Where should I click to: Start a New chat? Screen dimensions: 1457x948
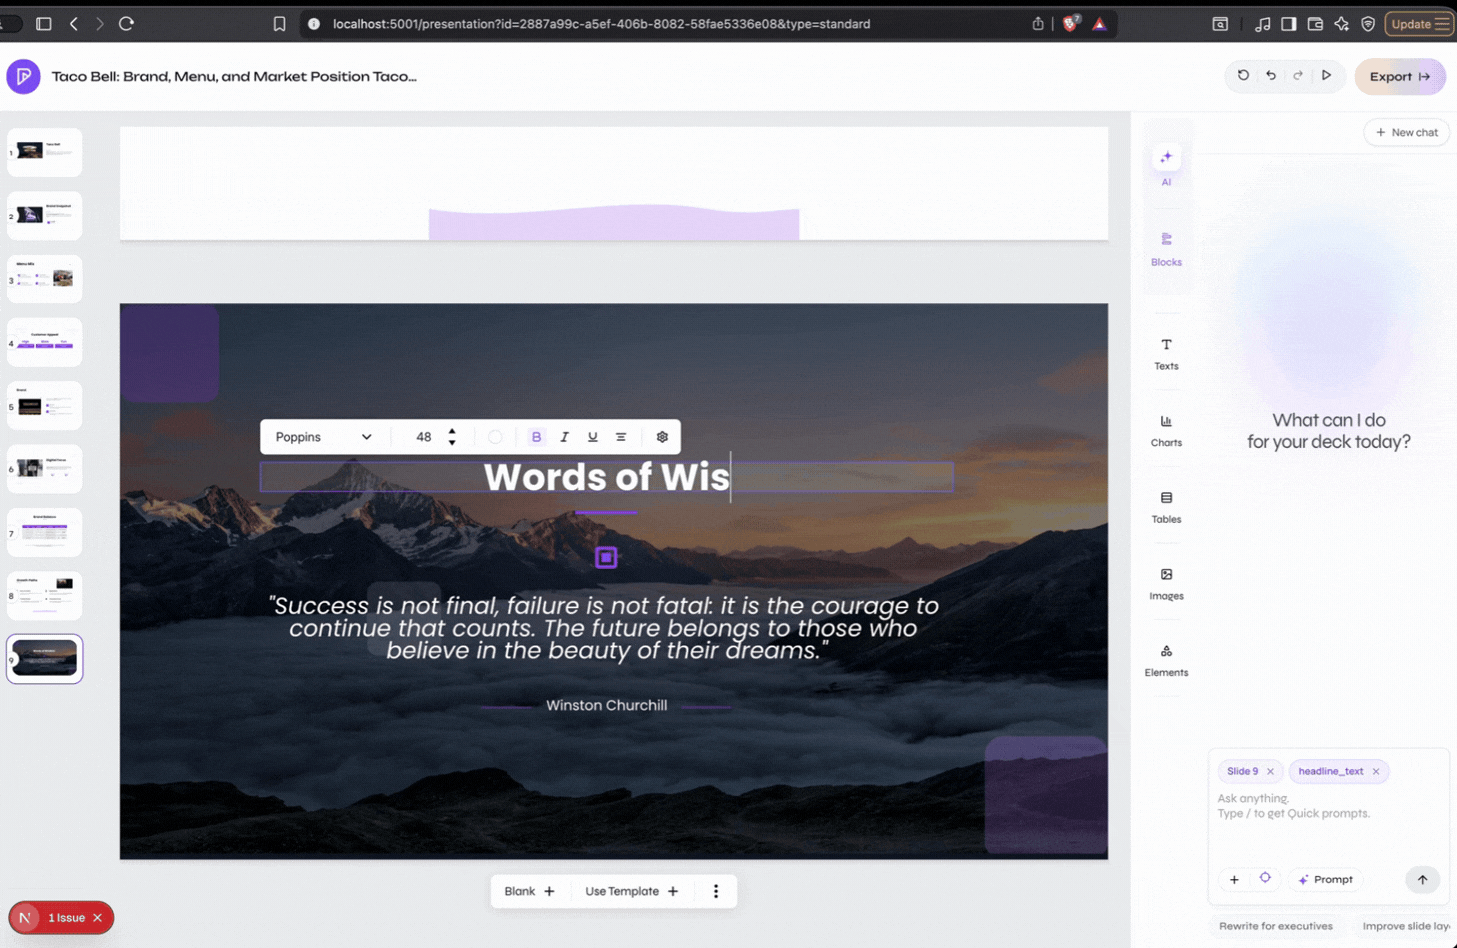(1406, 132)
